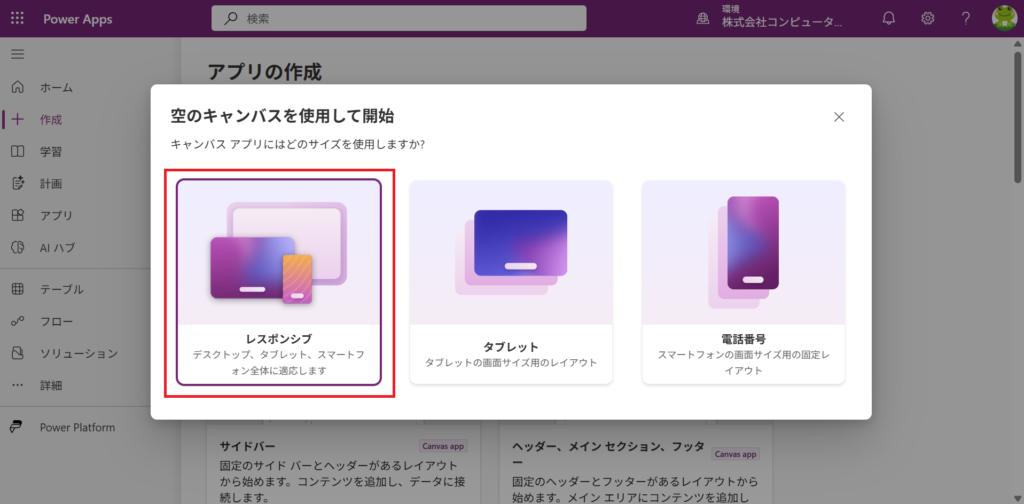The width and height of the screenshot is (1024, 504).
Task: Click the 検索 search field
Action: (398, 19)
